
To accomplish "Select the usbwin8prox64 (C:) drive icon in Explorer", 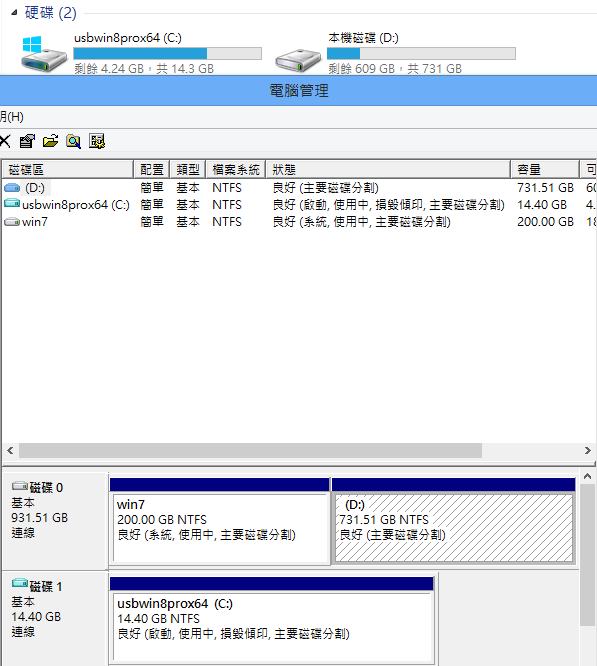I will pos(44,54).
